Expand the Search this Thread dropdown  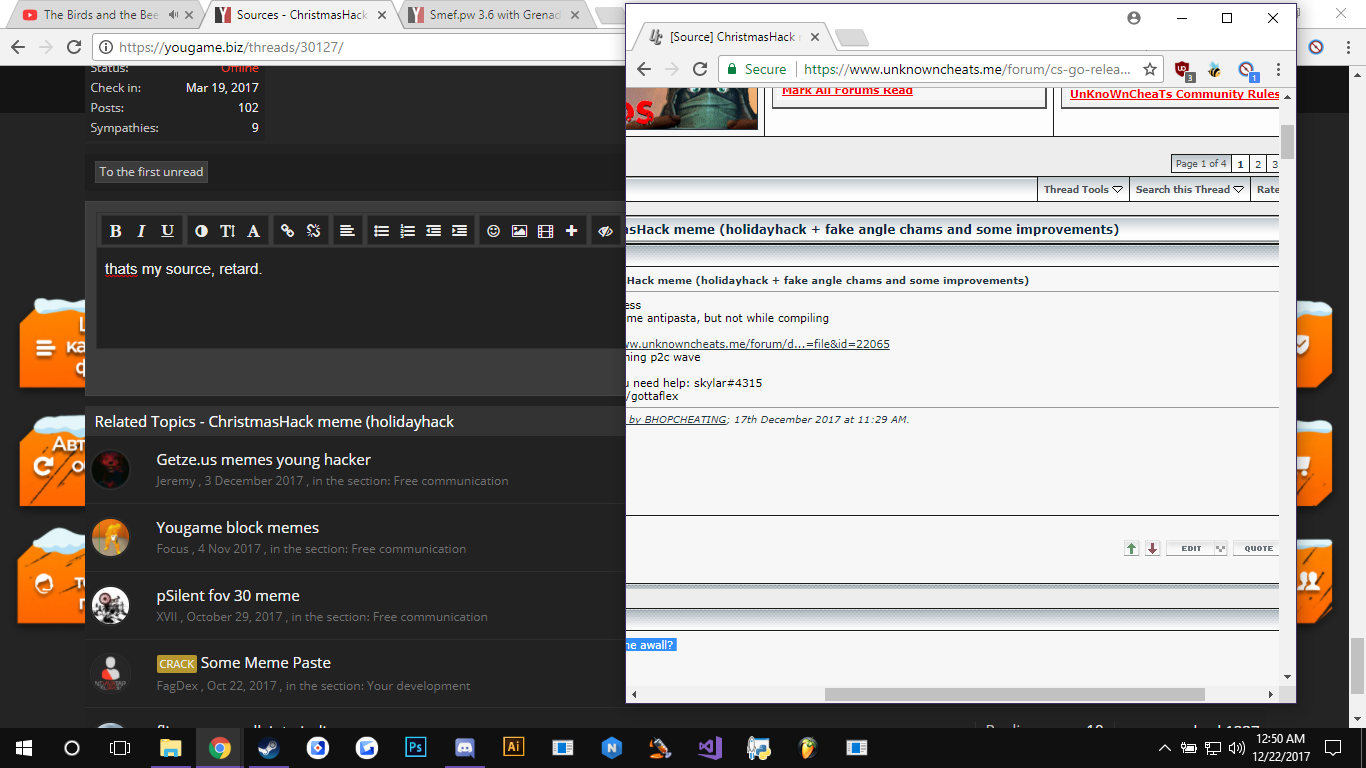1189,190
